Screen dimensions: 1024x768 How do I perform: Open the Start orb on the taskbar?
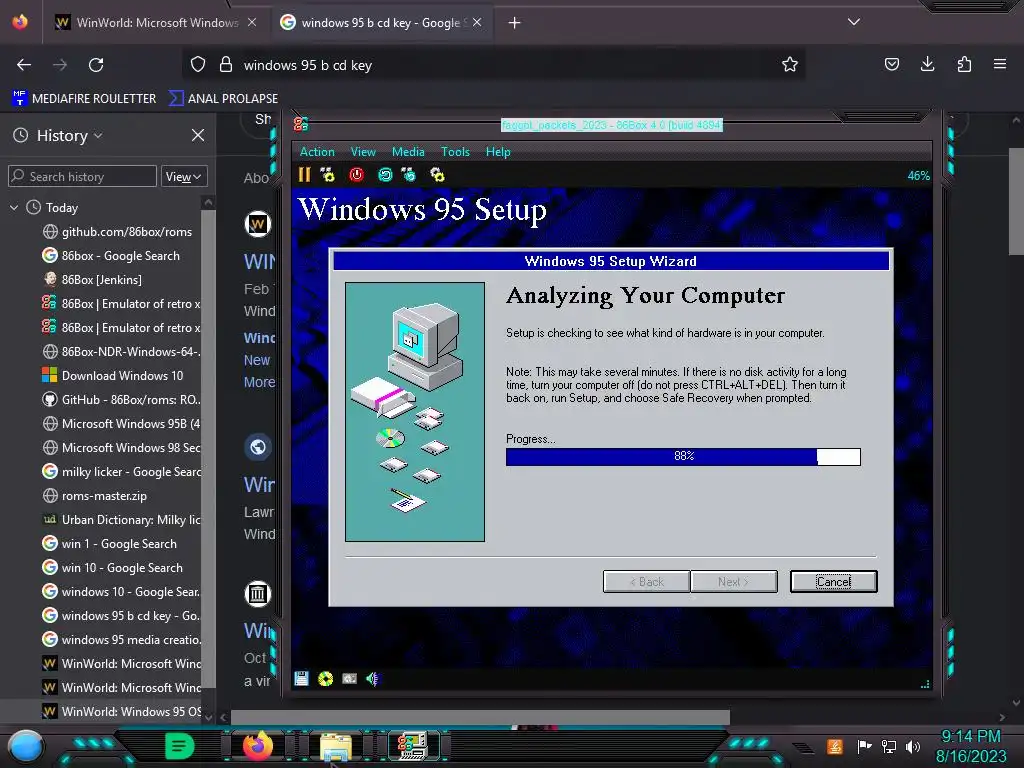(26, 746)
